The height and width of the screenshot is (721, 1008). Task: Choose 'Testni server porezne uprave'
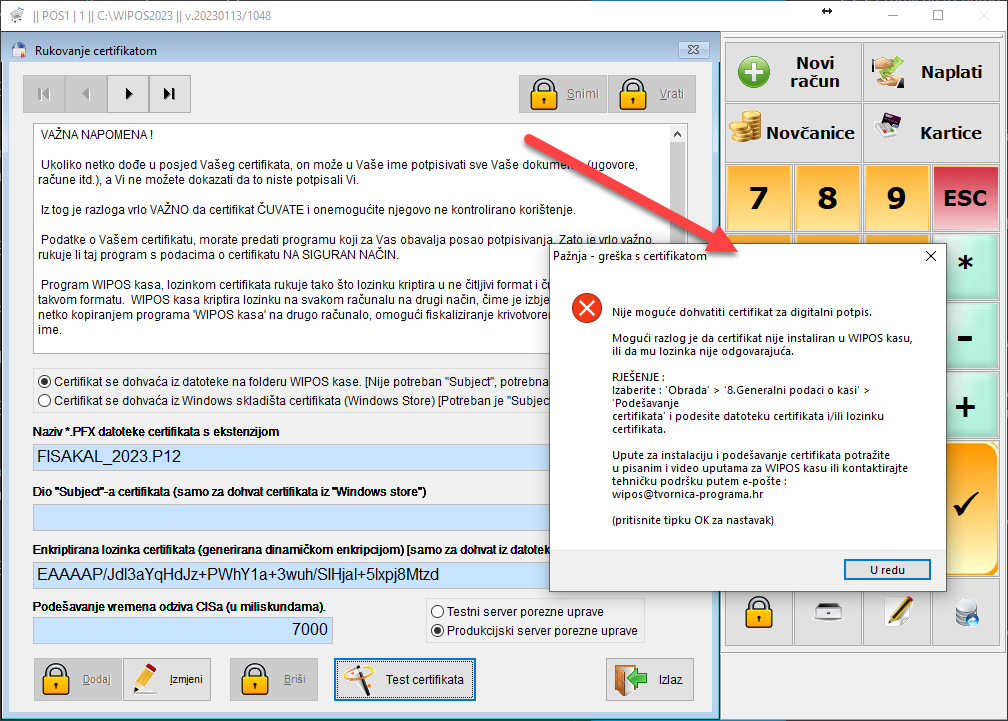coord(437,611)
